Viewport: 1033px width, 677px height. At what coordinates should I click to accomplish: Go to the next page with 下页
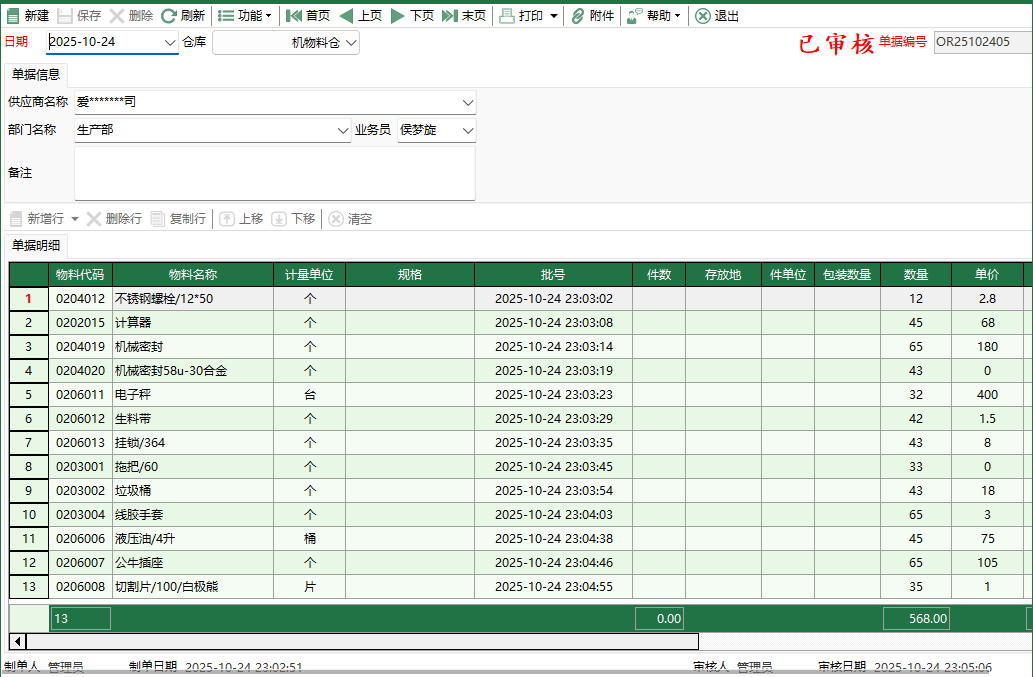point(414,15)
